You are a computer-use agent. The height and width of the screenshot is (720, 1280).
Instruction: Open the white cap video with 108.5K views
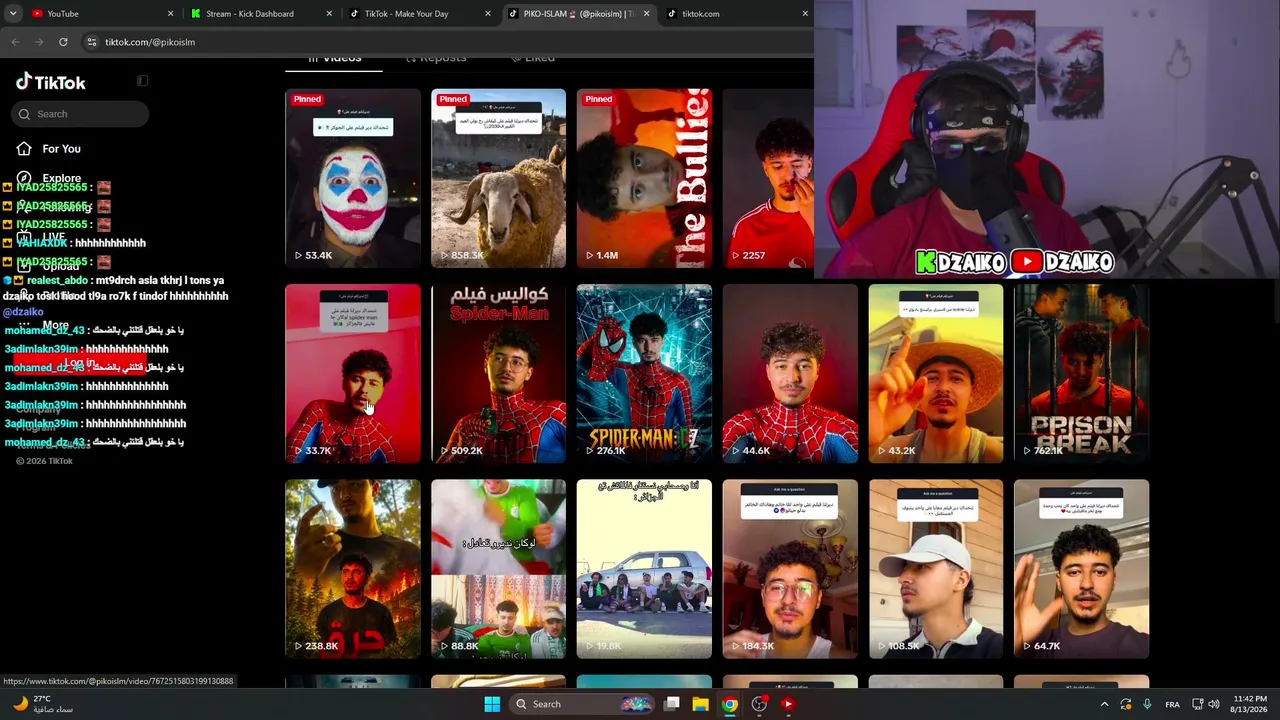tap(936, 569)
